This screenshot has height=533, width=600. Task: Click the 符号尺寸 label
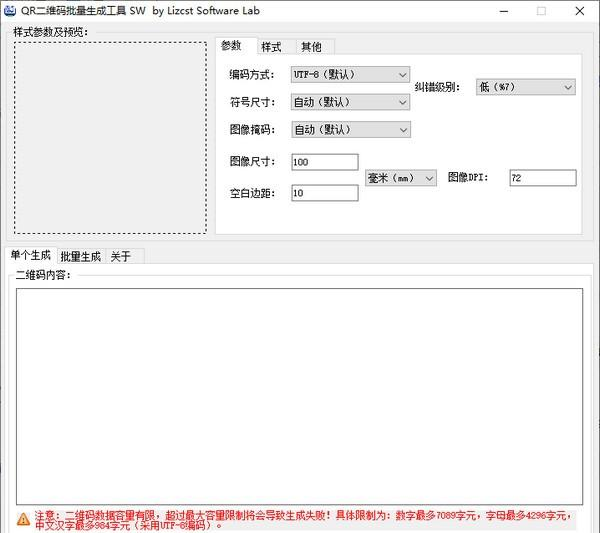[252, 102]
